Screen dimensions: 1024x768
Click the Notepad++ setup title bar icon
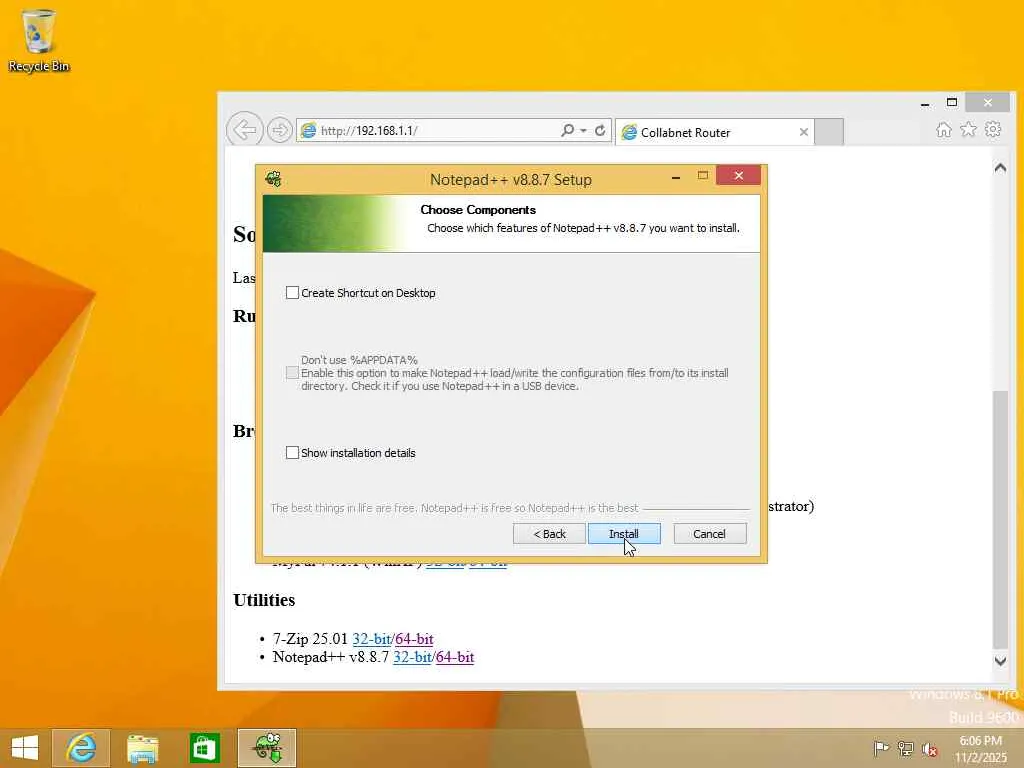pos(274,178)
